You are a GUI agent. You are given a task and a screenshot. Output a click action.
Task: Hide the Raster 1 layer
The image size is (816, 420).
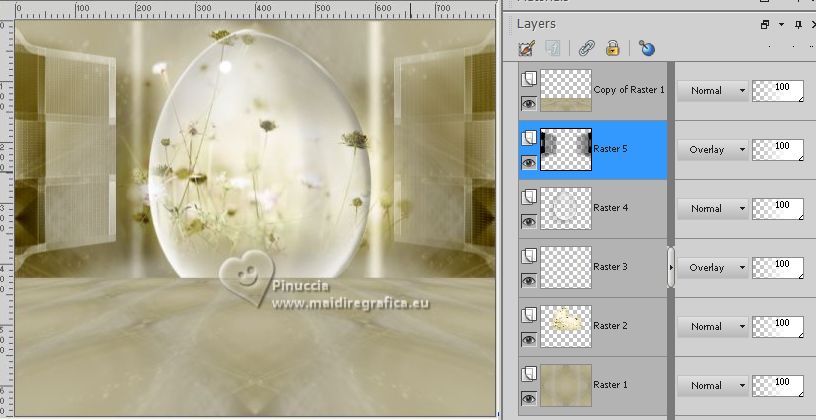tap(529, 399)
